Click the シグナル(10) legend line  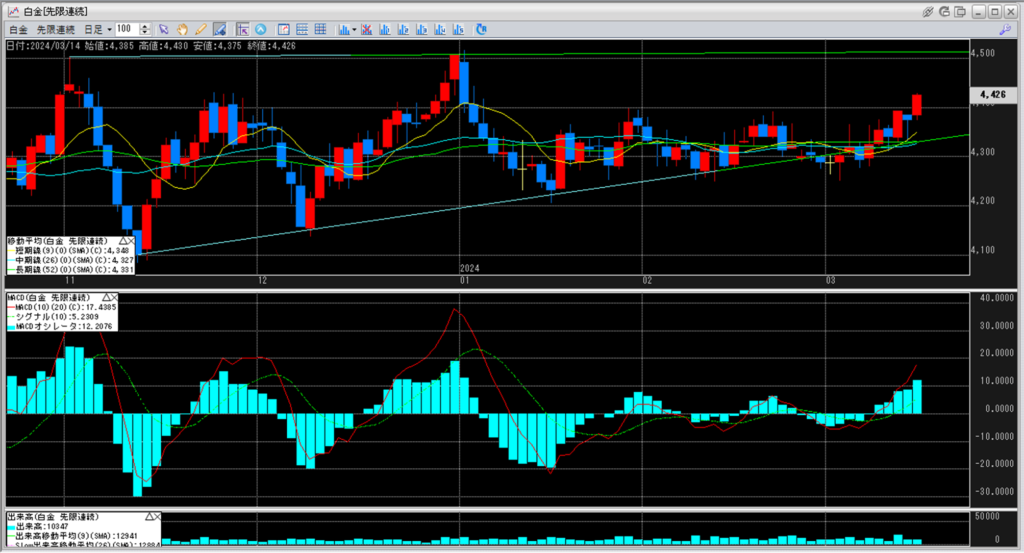[54, 317]
